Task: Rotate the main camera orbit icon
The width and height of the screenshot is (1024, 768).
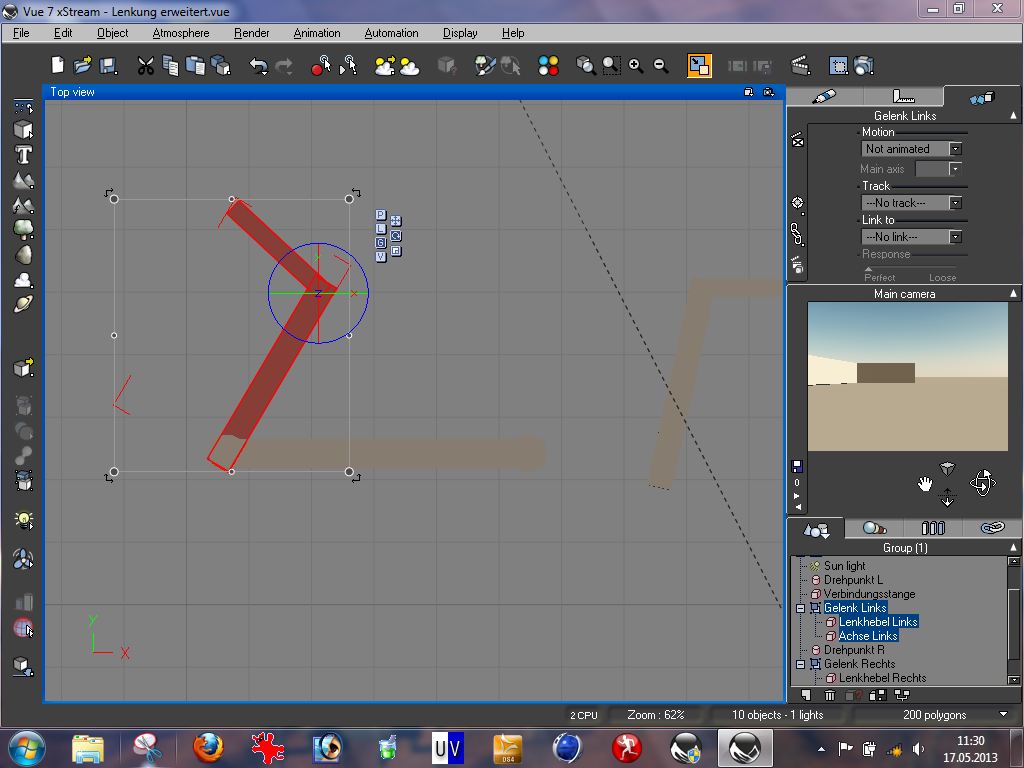Action: pyautogui.click(x=982, y=483)
